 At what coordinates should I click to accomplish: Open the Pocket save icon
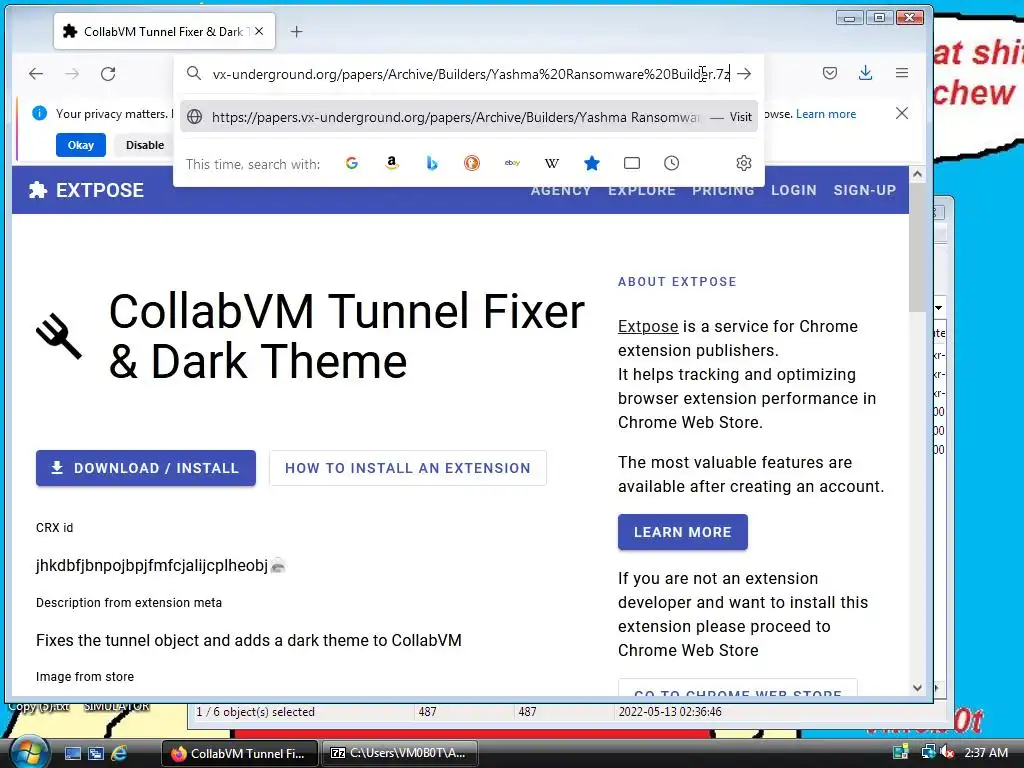coord(829,73)
